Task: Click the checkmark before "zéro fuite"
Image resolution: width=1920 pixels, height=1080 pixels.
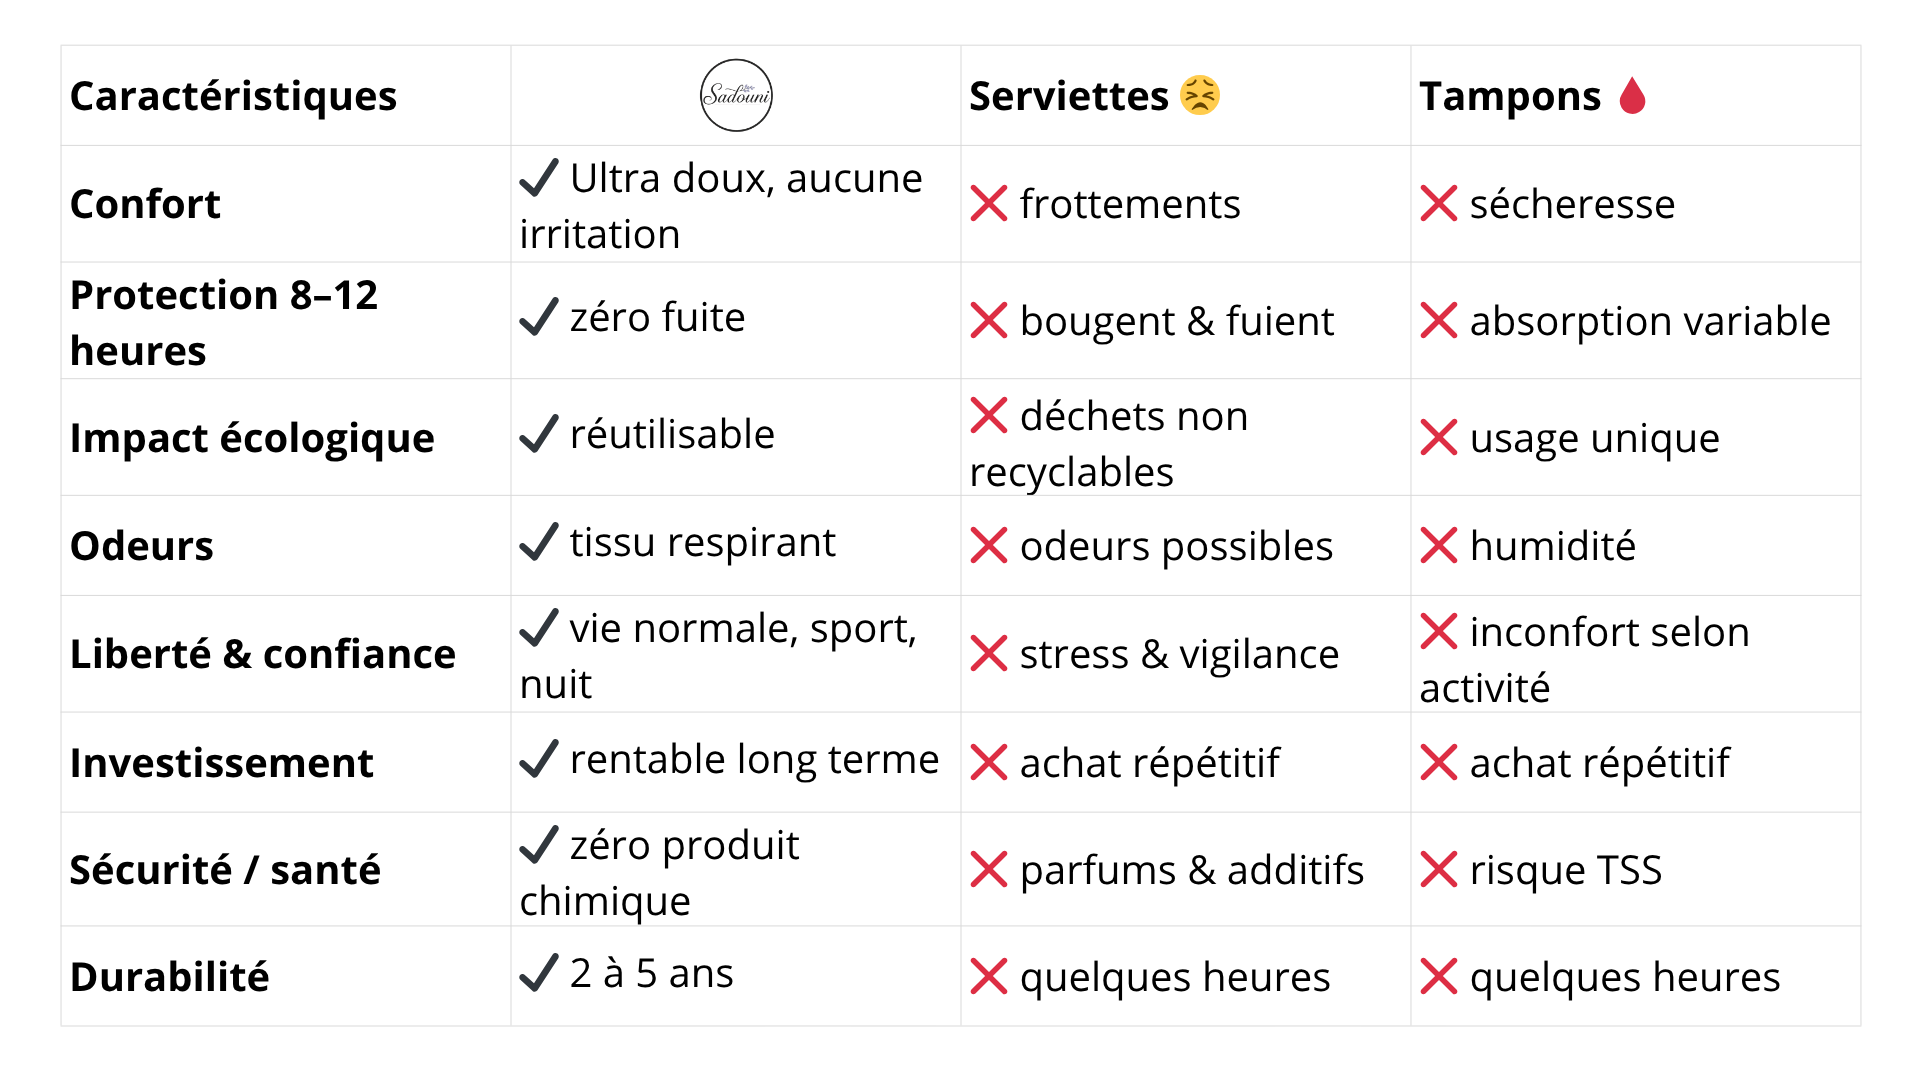Action: (x=539, y=317)
